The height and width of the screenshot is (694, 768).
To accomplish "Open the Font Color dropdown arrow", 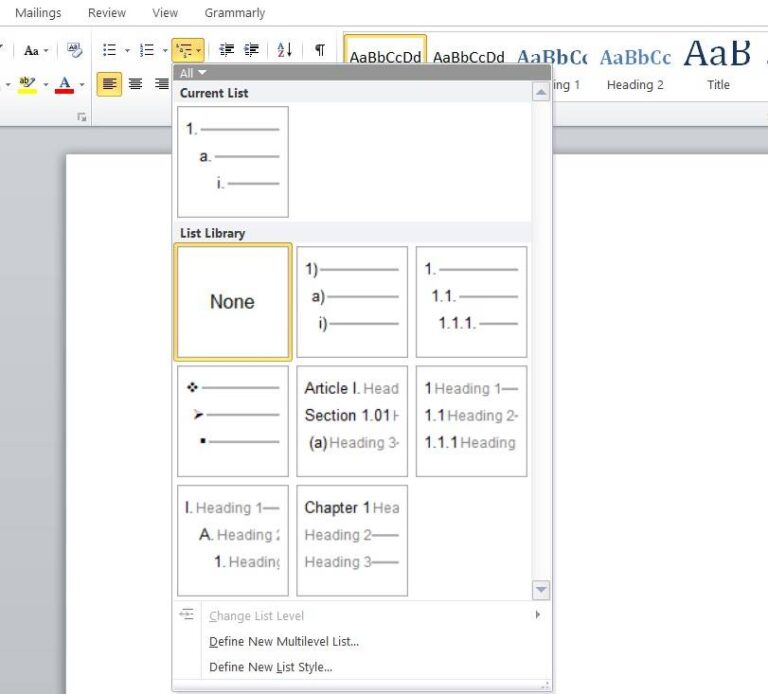I will pos(82,85).
